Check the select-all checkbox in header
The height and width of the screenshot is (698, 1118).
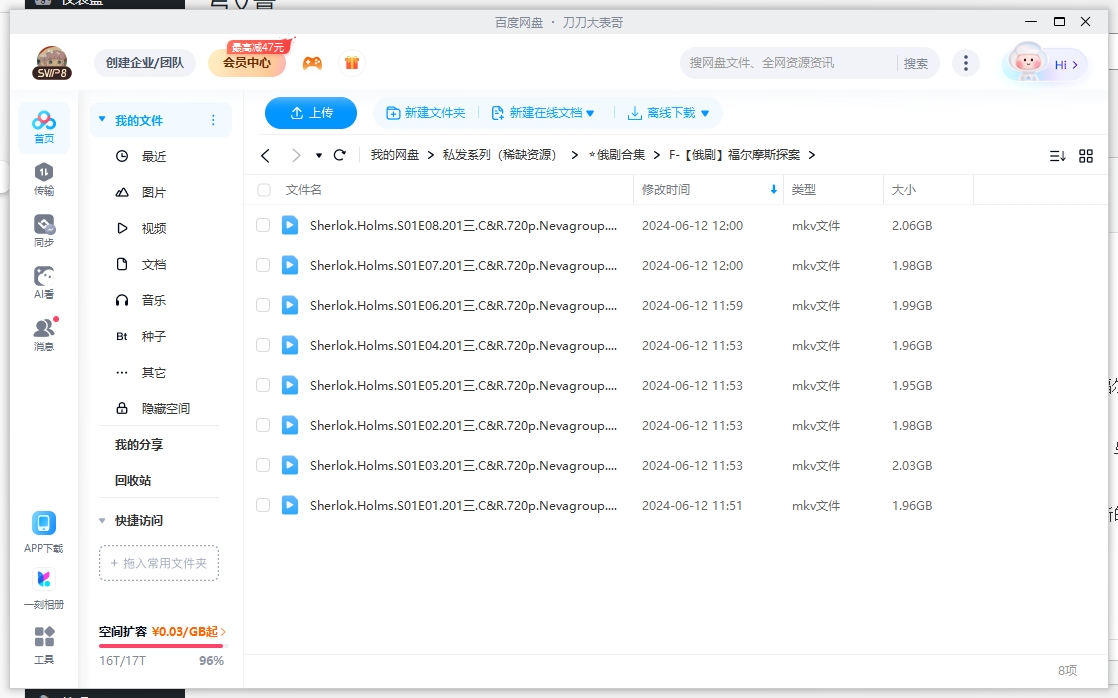point(263,189)
